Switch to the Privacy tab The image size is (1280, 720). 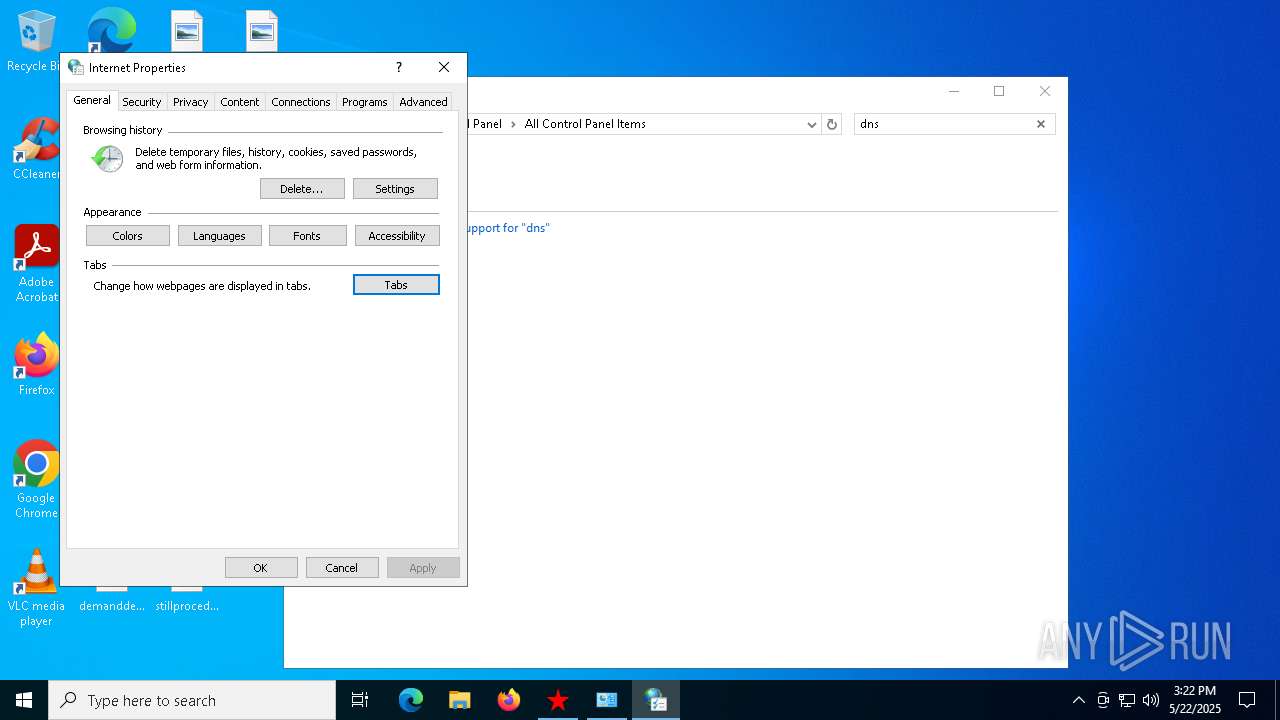tap(190, 102)
